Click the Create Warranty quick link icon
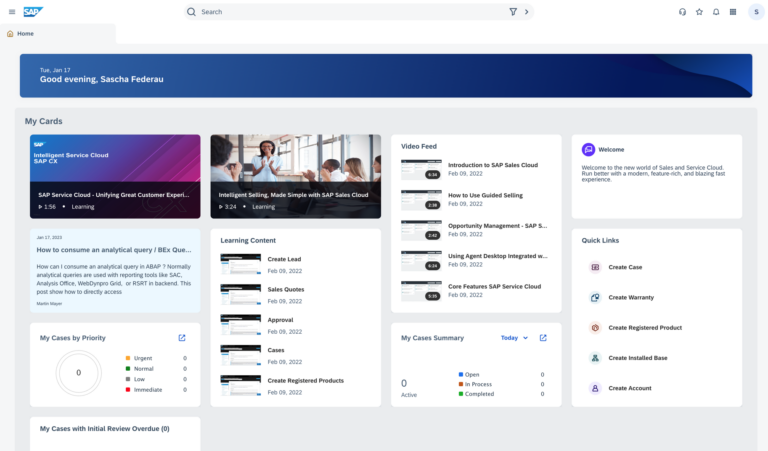 [595, 297]
